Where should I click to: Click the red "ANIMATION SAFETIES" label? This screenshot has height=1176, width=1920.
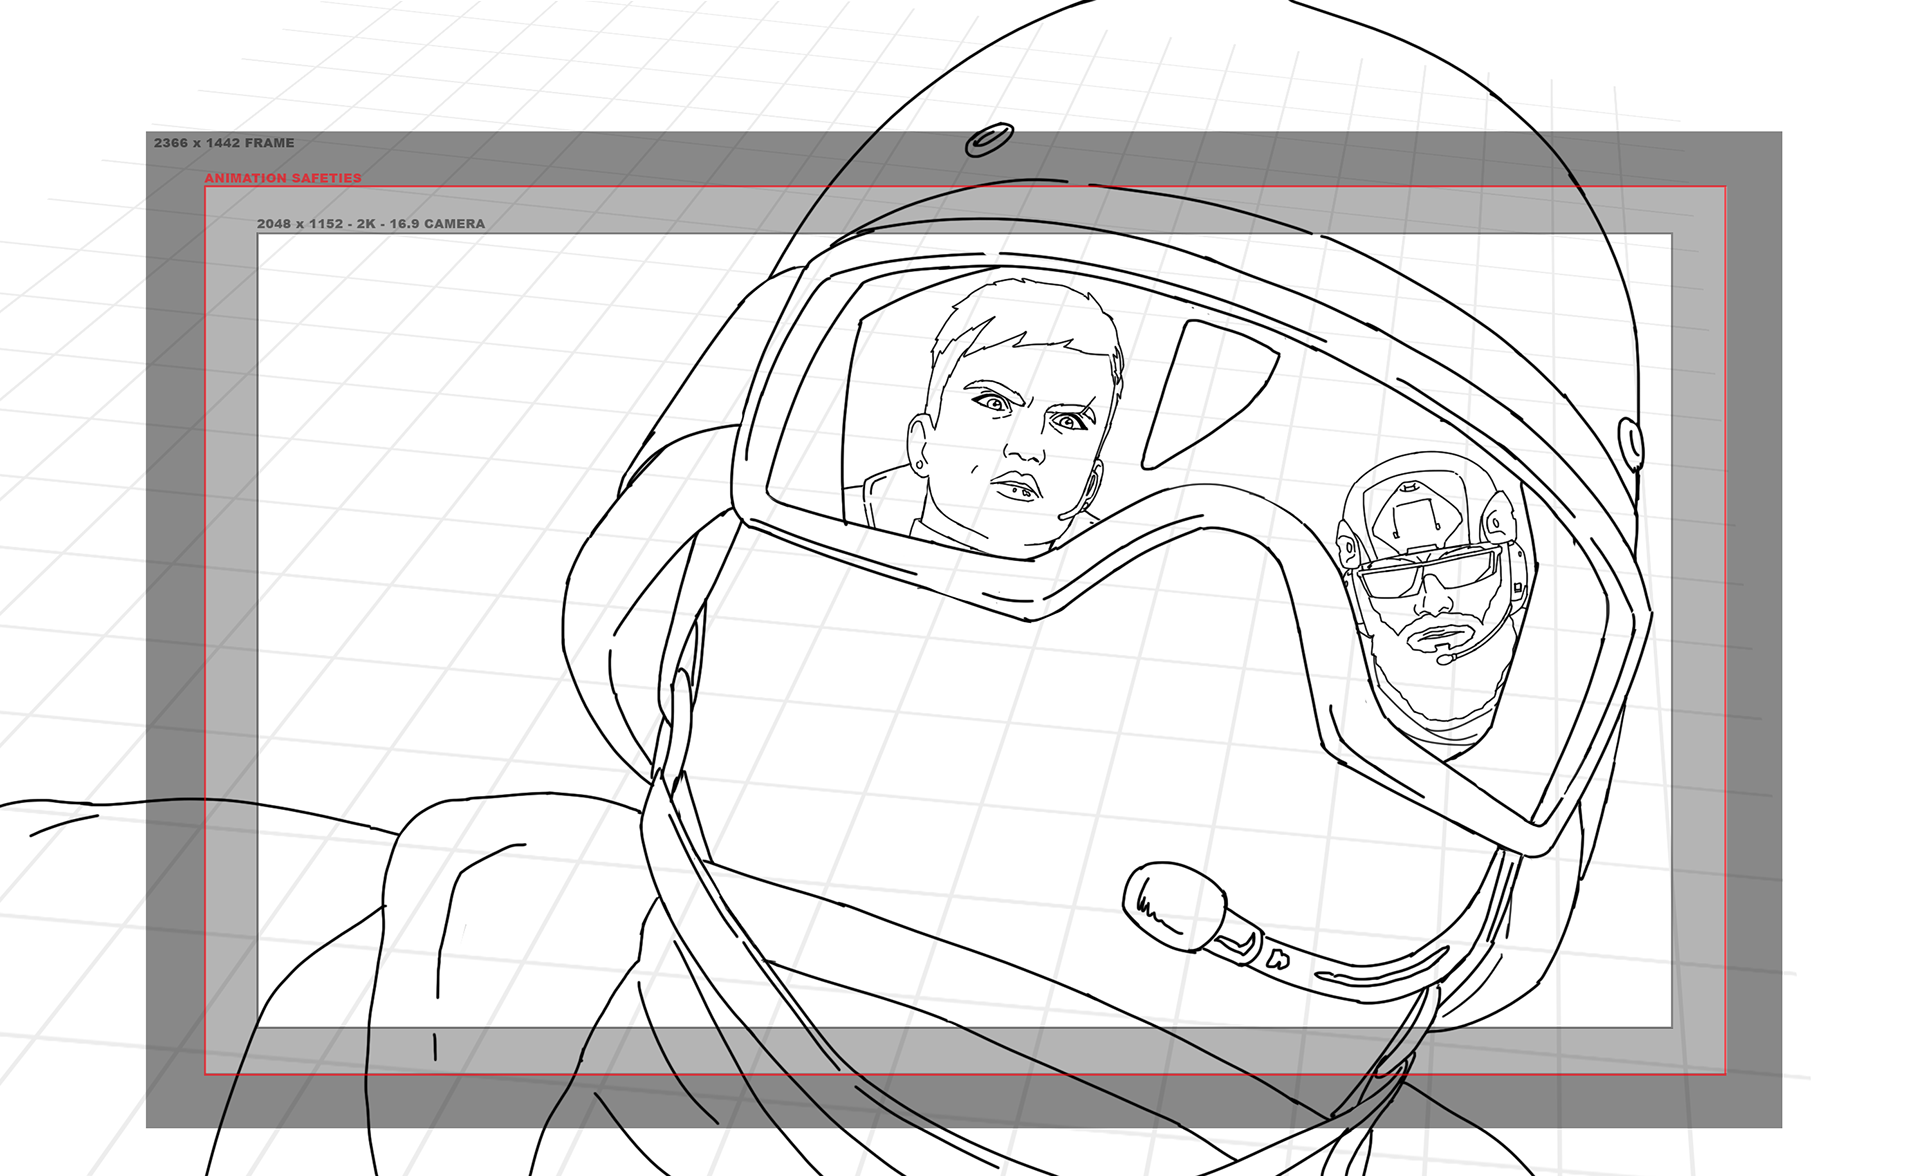pyautogui.click(x=283, y=178)
